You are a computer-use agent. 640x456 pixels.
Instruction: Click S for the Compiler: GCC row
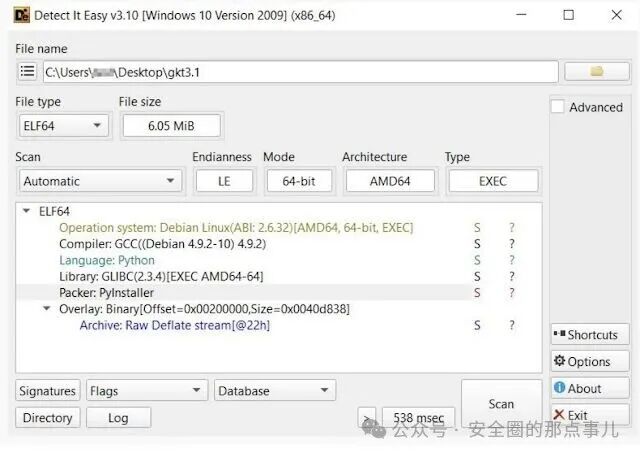click(x=477, y=244)
